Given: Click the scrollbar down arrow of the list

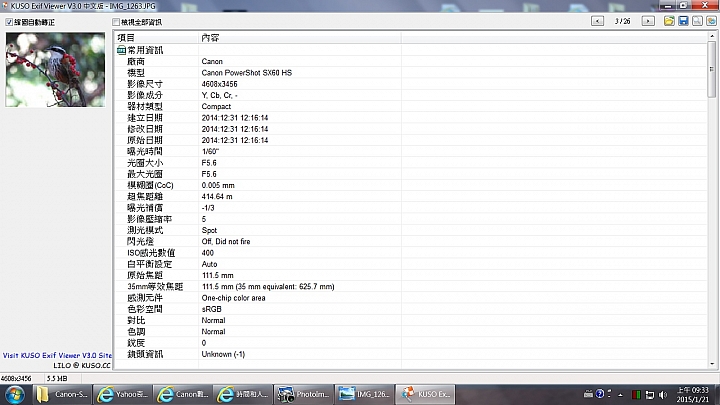Looking at the screenshot, I should [712, 364].
